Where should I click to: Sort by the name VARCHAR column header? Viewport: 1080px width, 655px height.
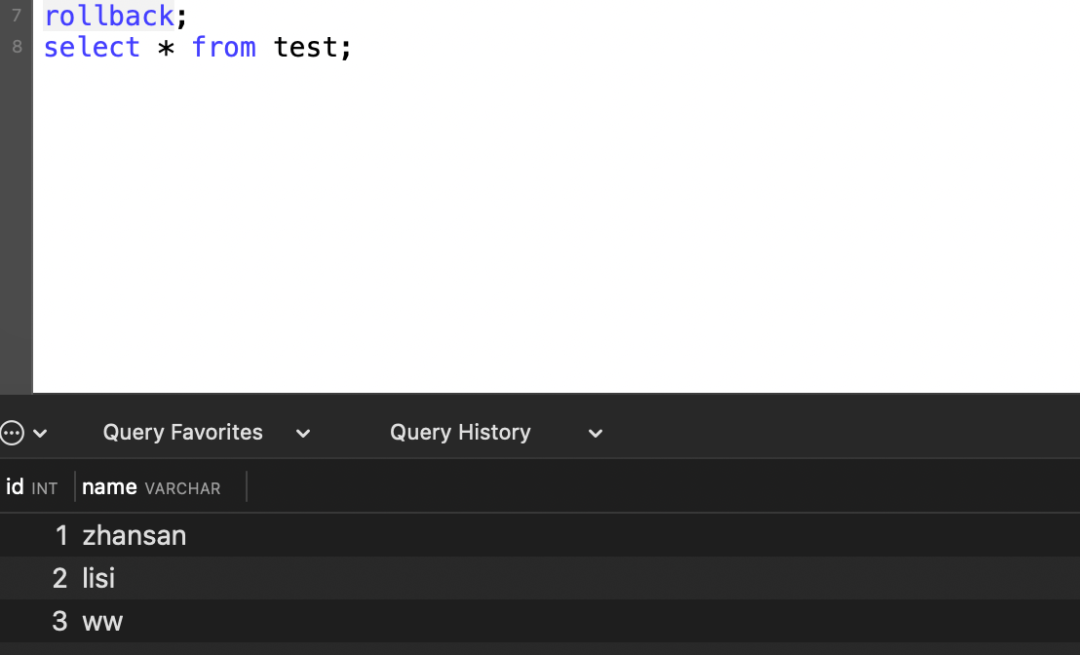pyautogui.click(x=151, y=487)
